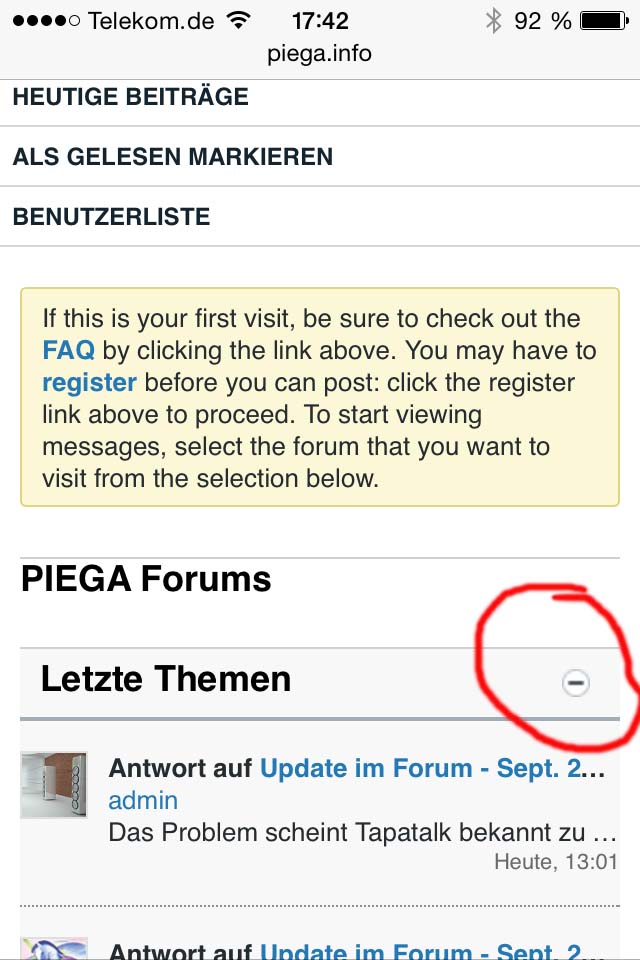Tap the Letzte Themen header title
640x960 pixels.
coord(165,679)
